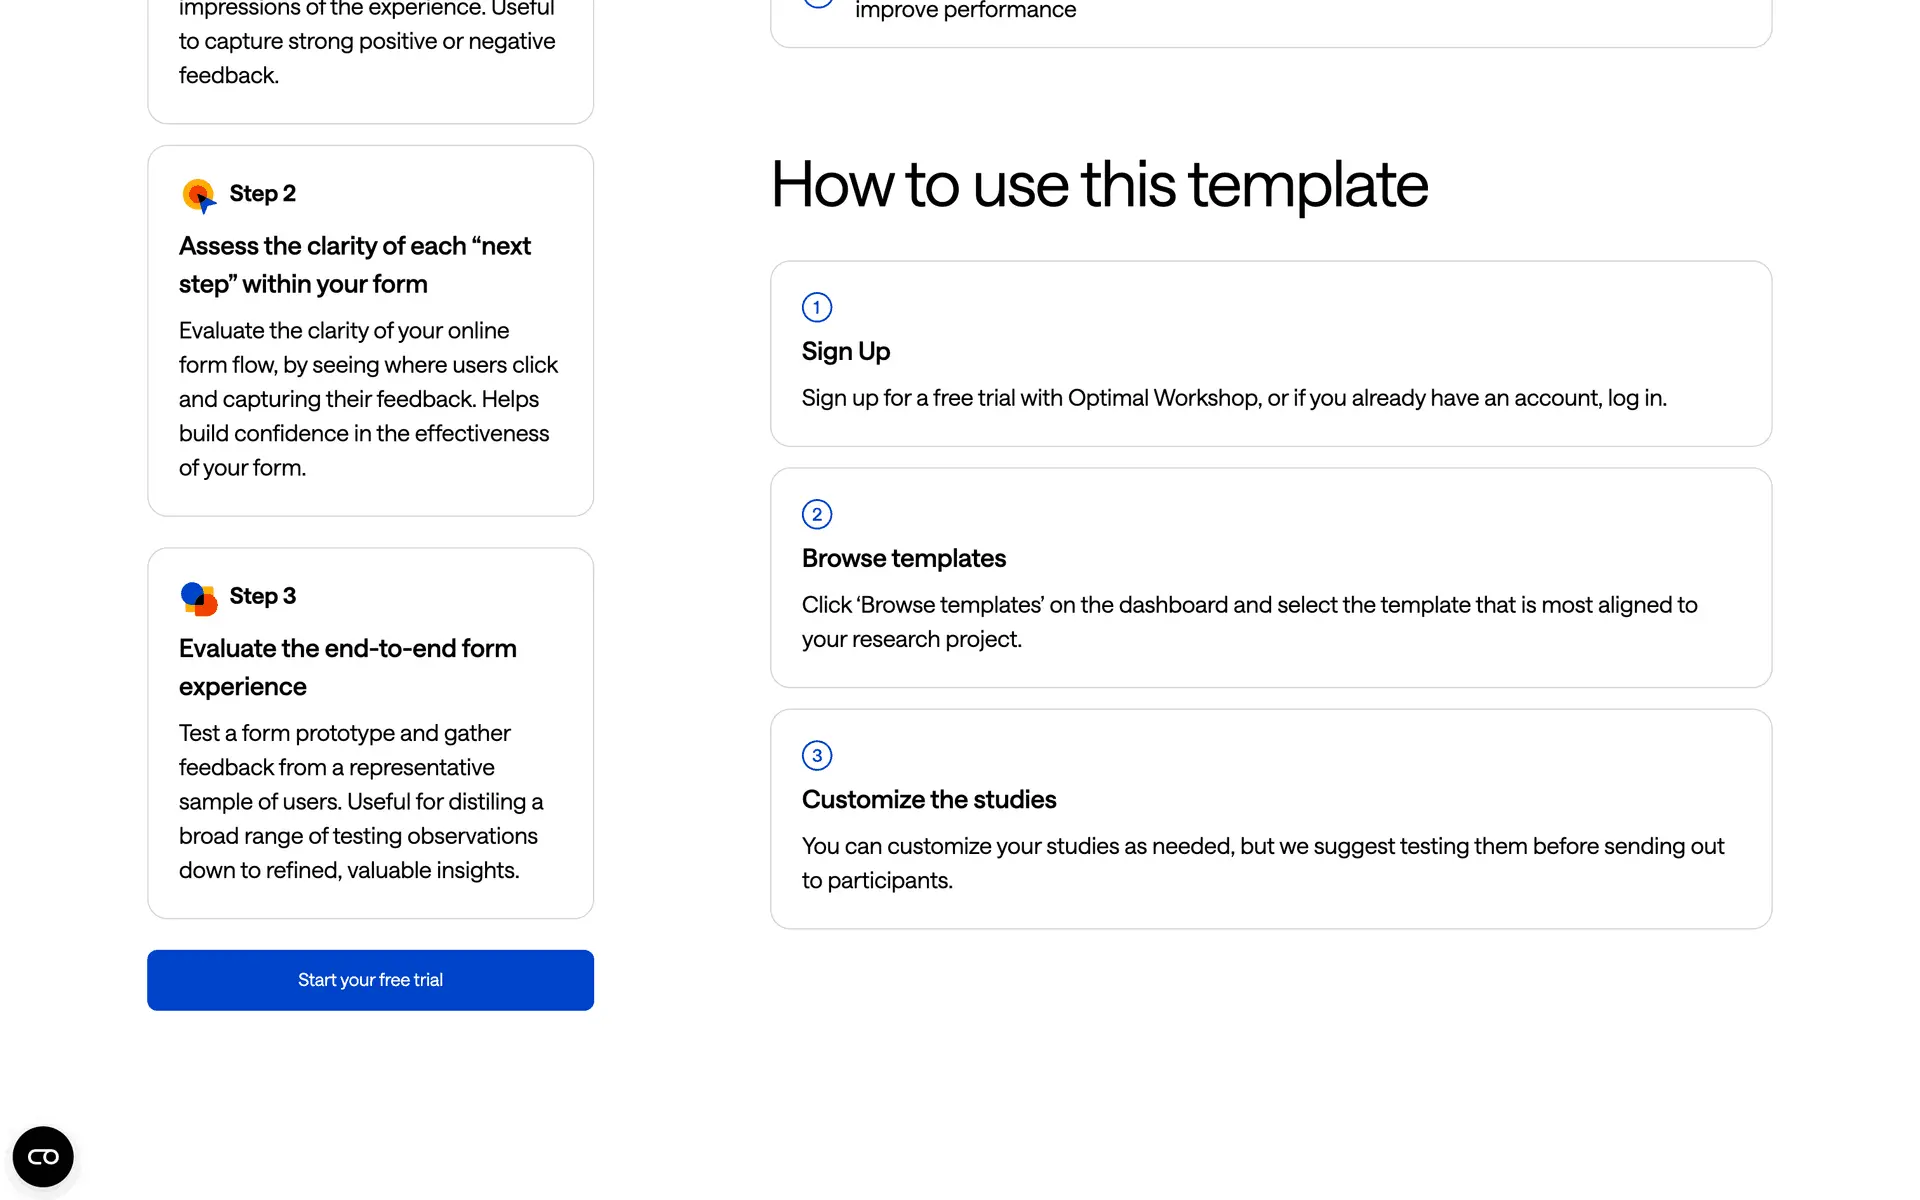This screenshot has height=1200, width=1920.
Task: Click the Browse templates card description
Action: 1249,622
